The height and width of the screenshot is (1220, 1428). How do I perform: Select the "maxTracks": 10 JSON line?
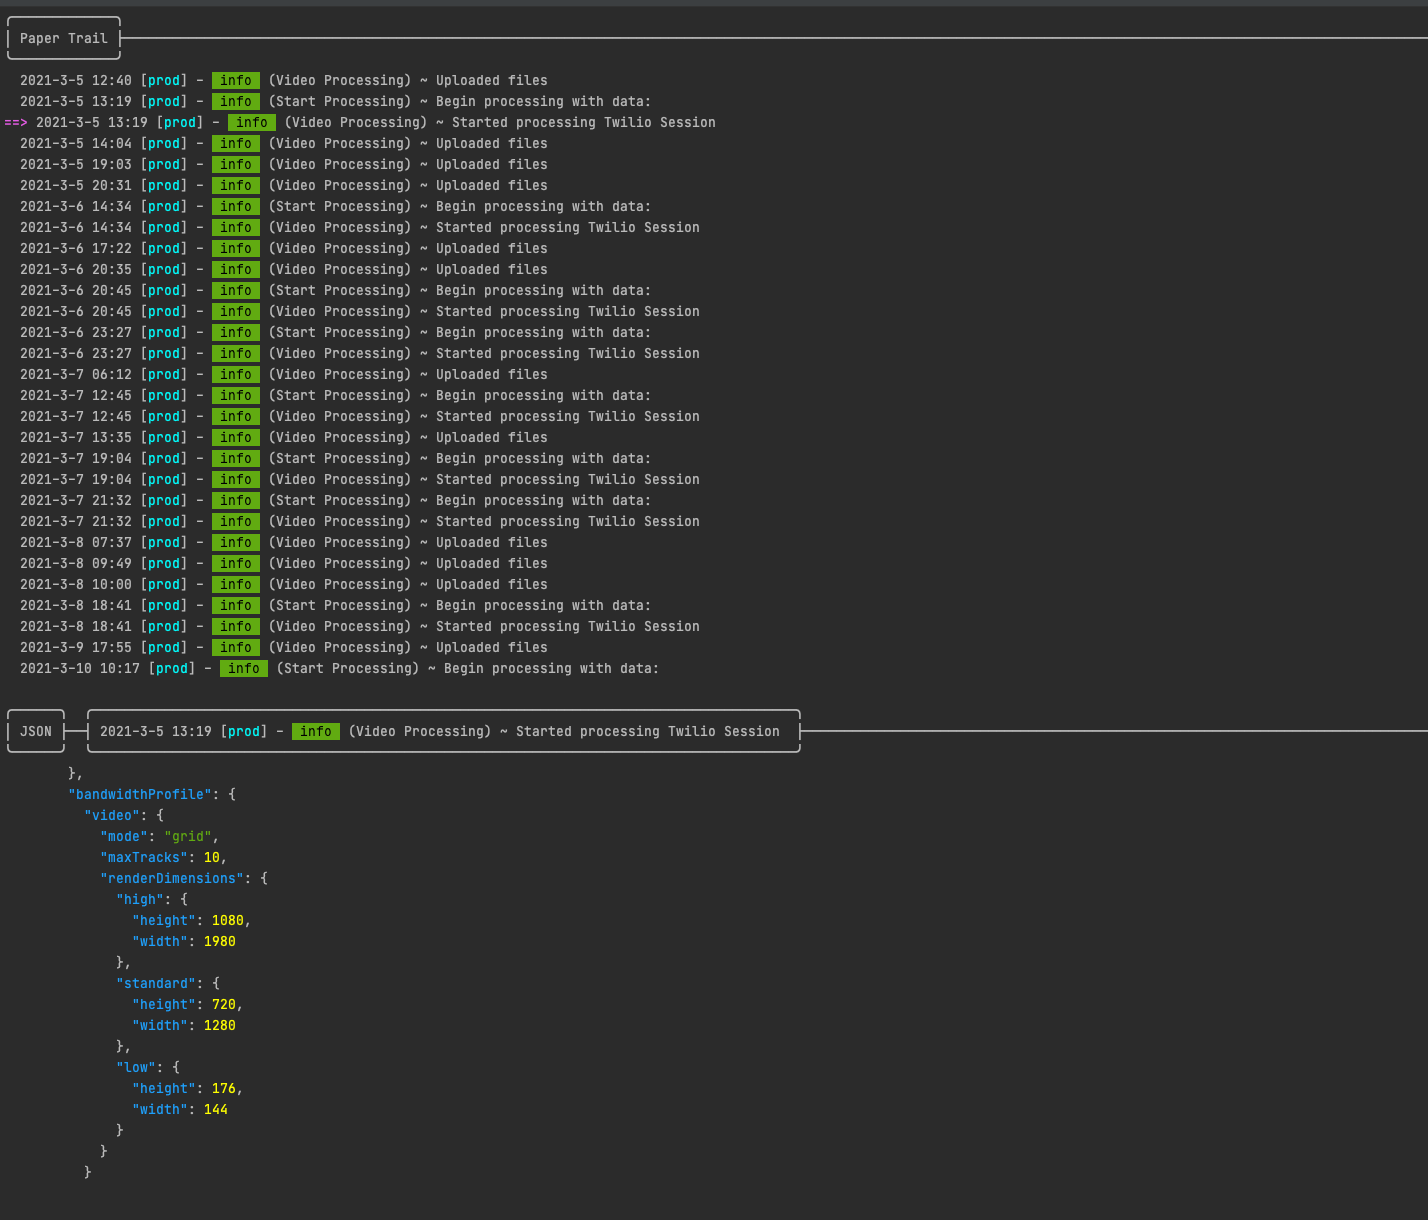pos(163,857)
